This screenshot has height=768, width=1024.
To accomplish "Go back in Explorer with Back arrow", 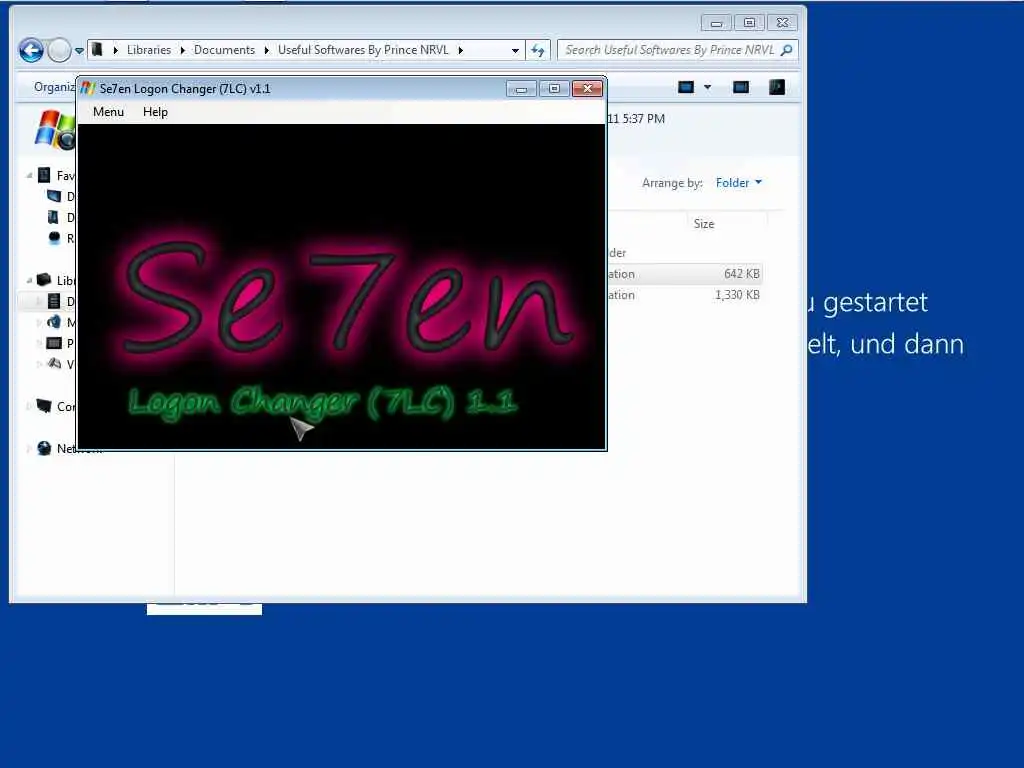I will click(31, 50).
